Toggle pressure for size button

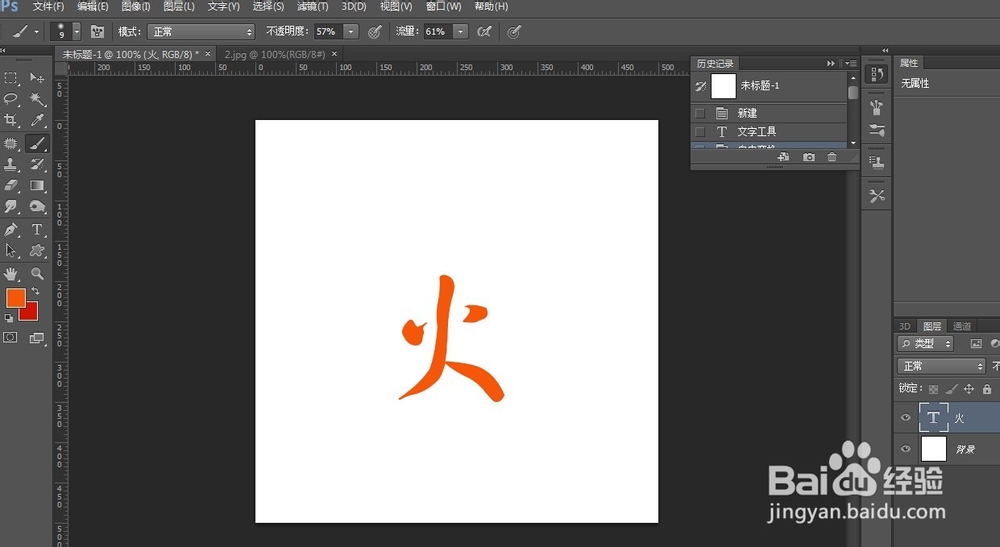[x=514, y=31]
